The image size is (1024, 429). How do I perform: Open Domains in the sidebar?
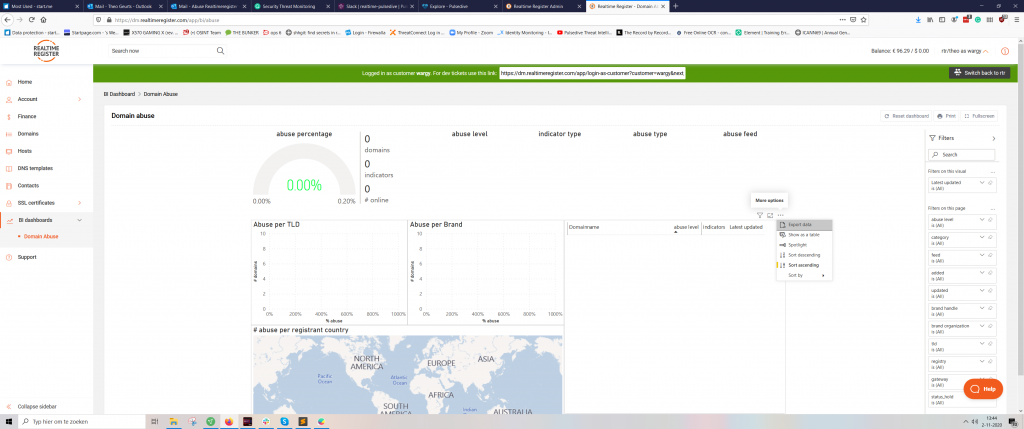27,134
